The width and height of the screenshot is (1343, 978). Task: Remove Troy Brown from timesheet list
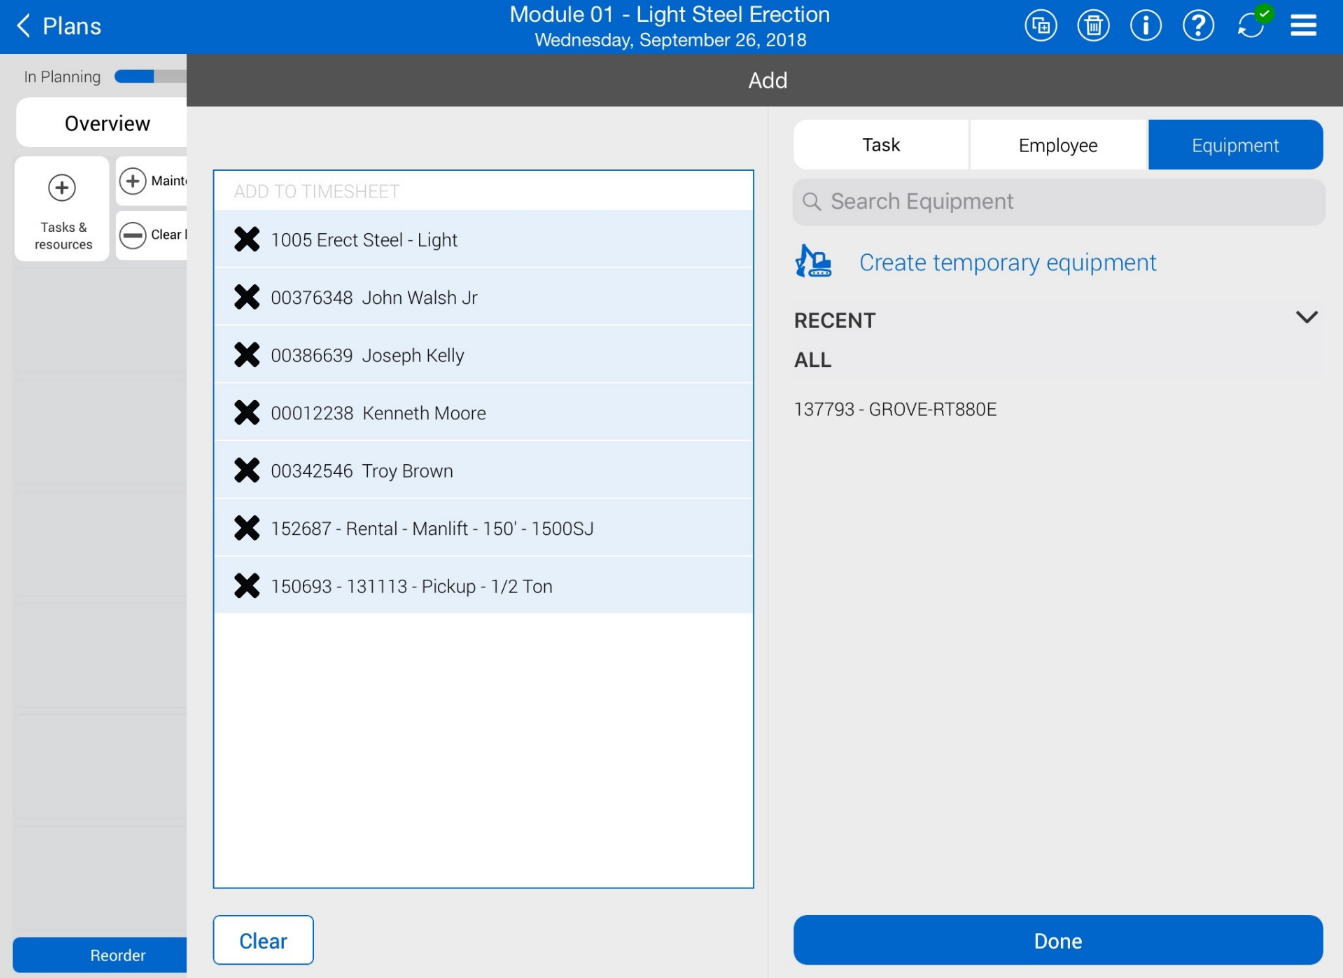pos(247,470)
